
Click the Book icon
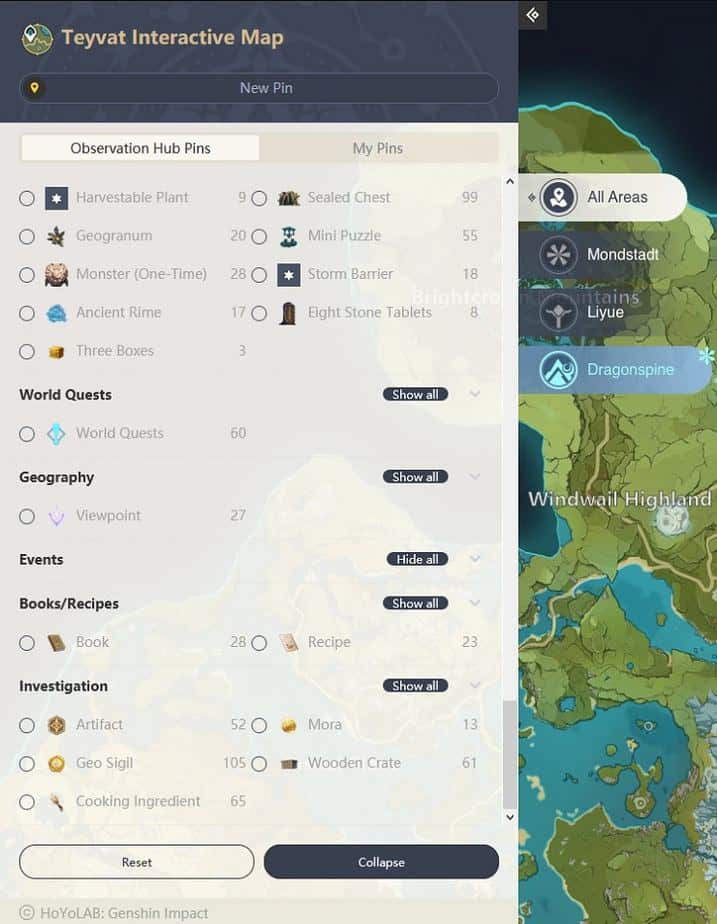click(x=57, y=643)
